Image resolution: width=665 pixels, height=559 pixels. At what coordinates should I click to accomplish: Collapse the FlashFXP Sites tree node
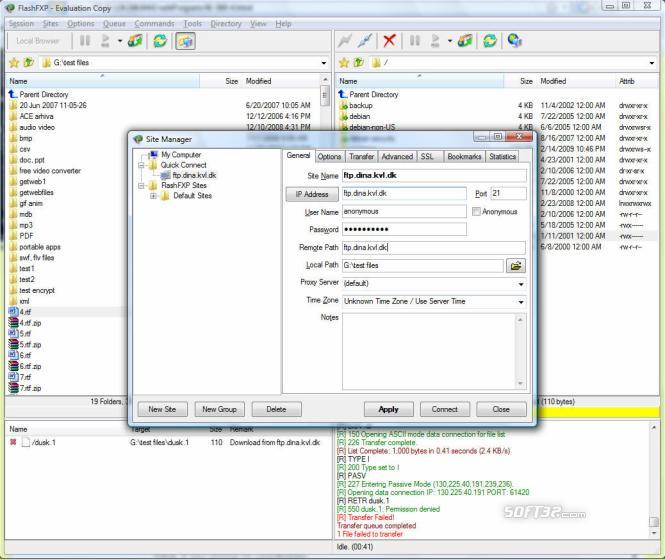click(x=142, y=185)
